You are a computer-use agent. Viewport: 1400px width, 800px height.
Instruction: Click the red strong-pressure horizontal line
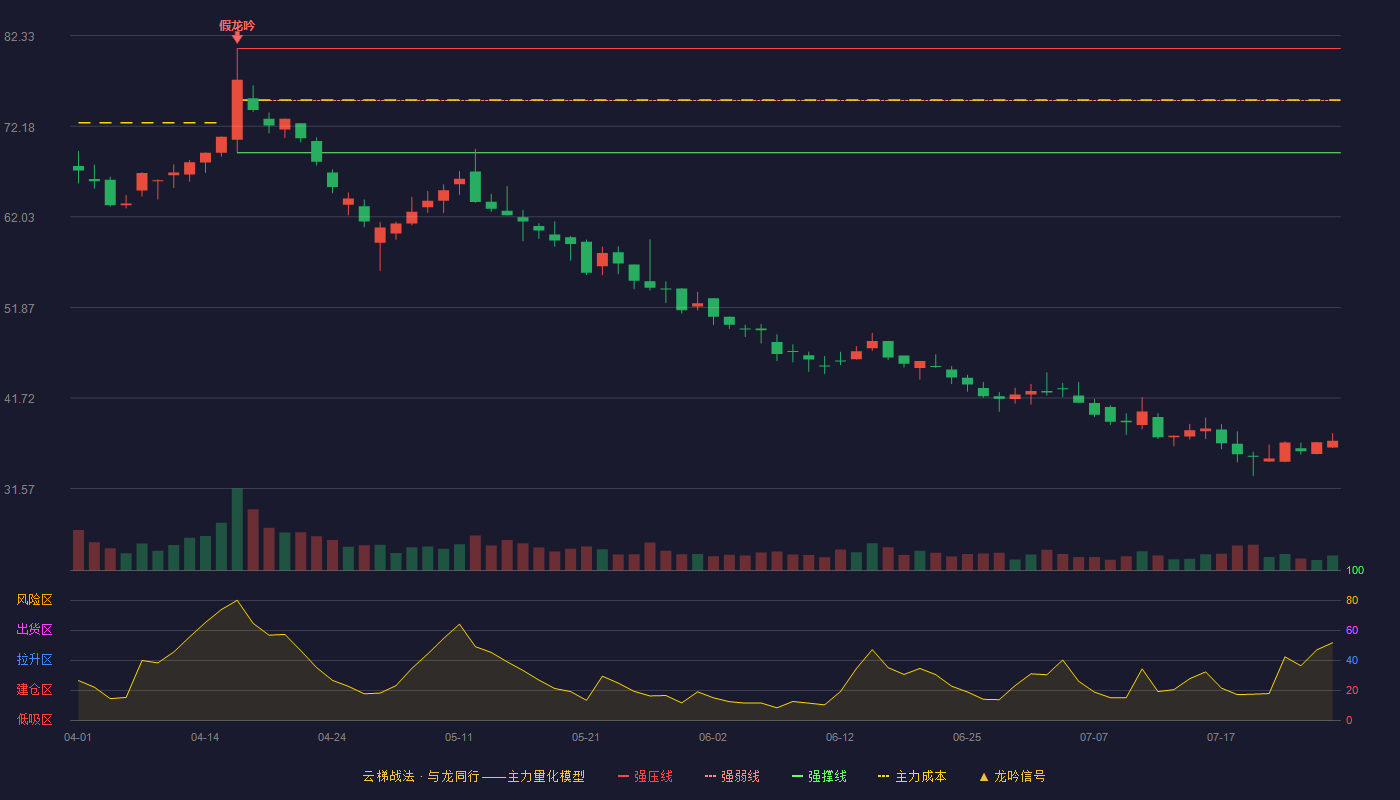[789, 48]
